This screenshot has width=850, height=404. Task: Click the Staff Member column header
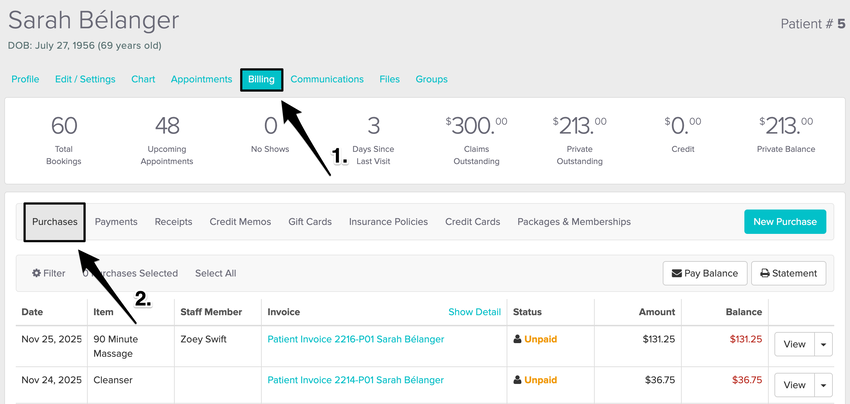click(x=211, y=312)
